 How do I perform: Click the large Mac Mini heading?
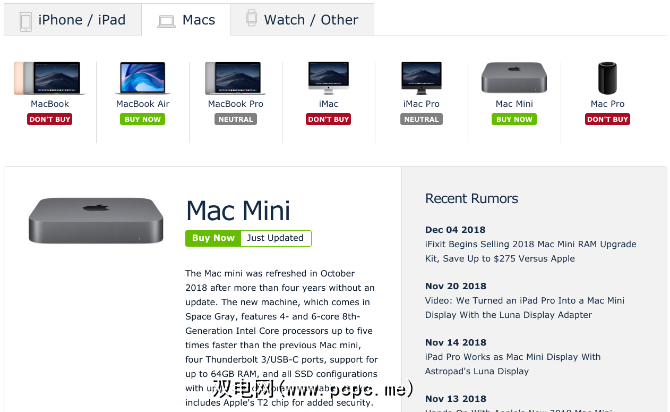[x=238, y=210]
